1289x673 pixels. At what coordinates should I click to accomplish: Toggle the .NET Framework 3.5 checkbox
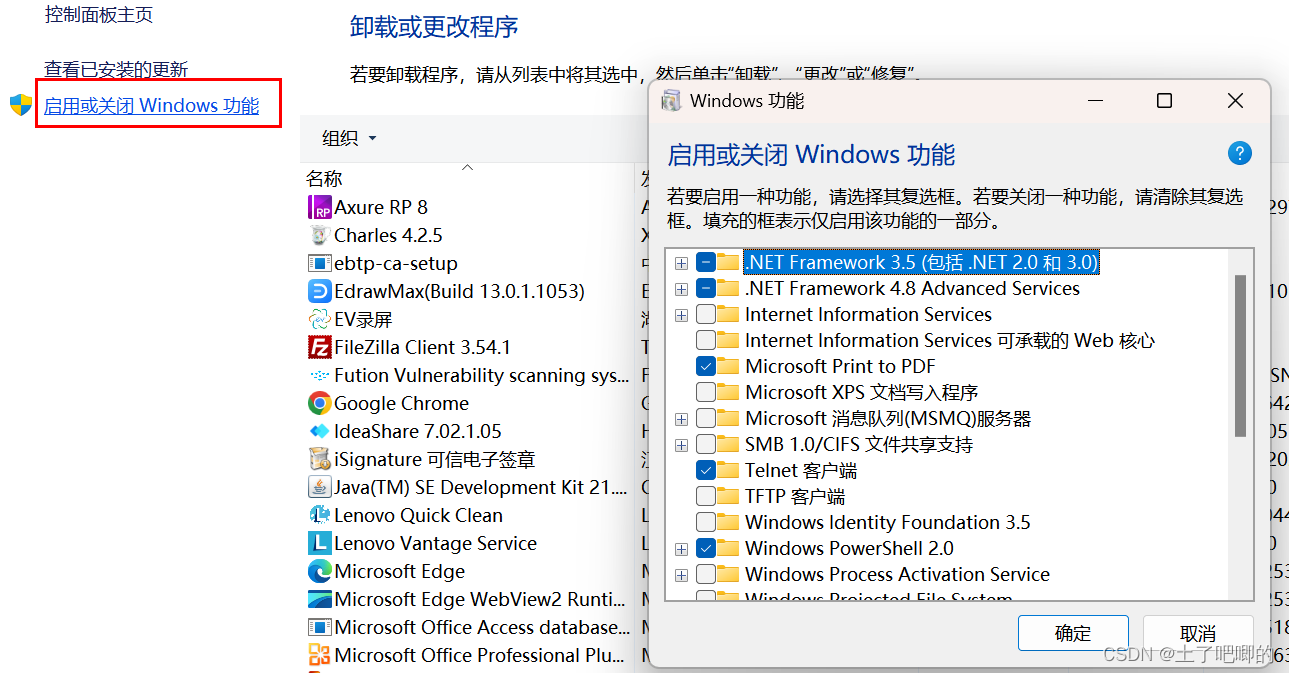(x=705, y=262)
